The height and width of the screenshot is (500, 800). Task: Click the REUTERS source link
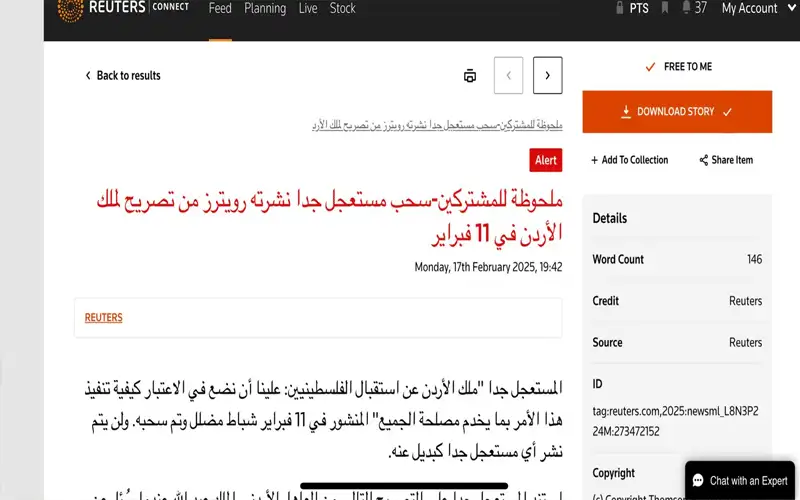click(104, 317)
